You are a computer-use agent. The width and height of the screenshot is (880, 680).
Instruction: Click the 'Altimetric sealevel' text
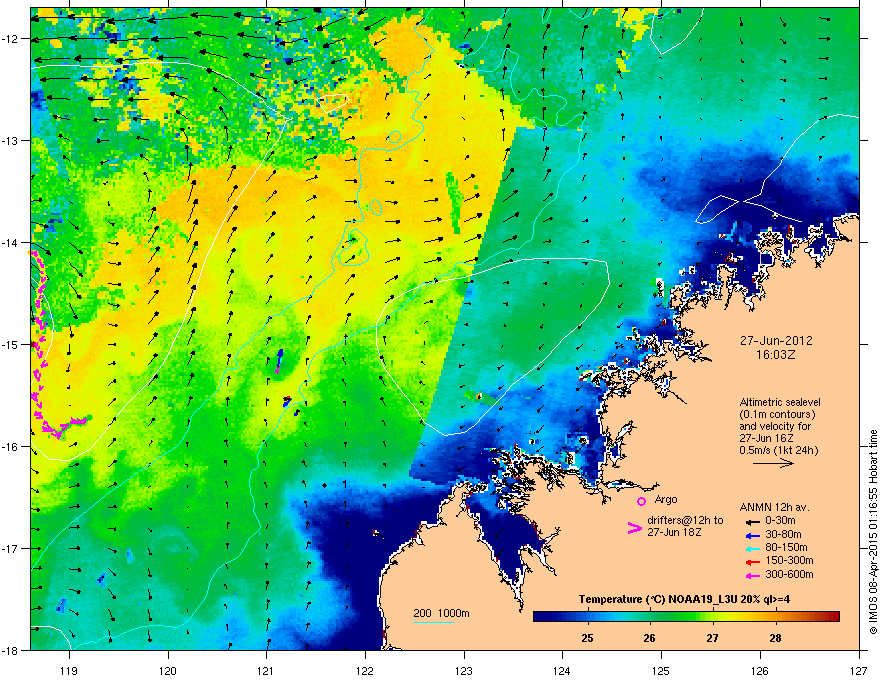point(780,402)
